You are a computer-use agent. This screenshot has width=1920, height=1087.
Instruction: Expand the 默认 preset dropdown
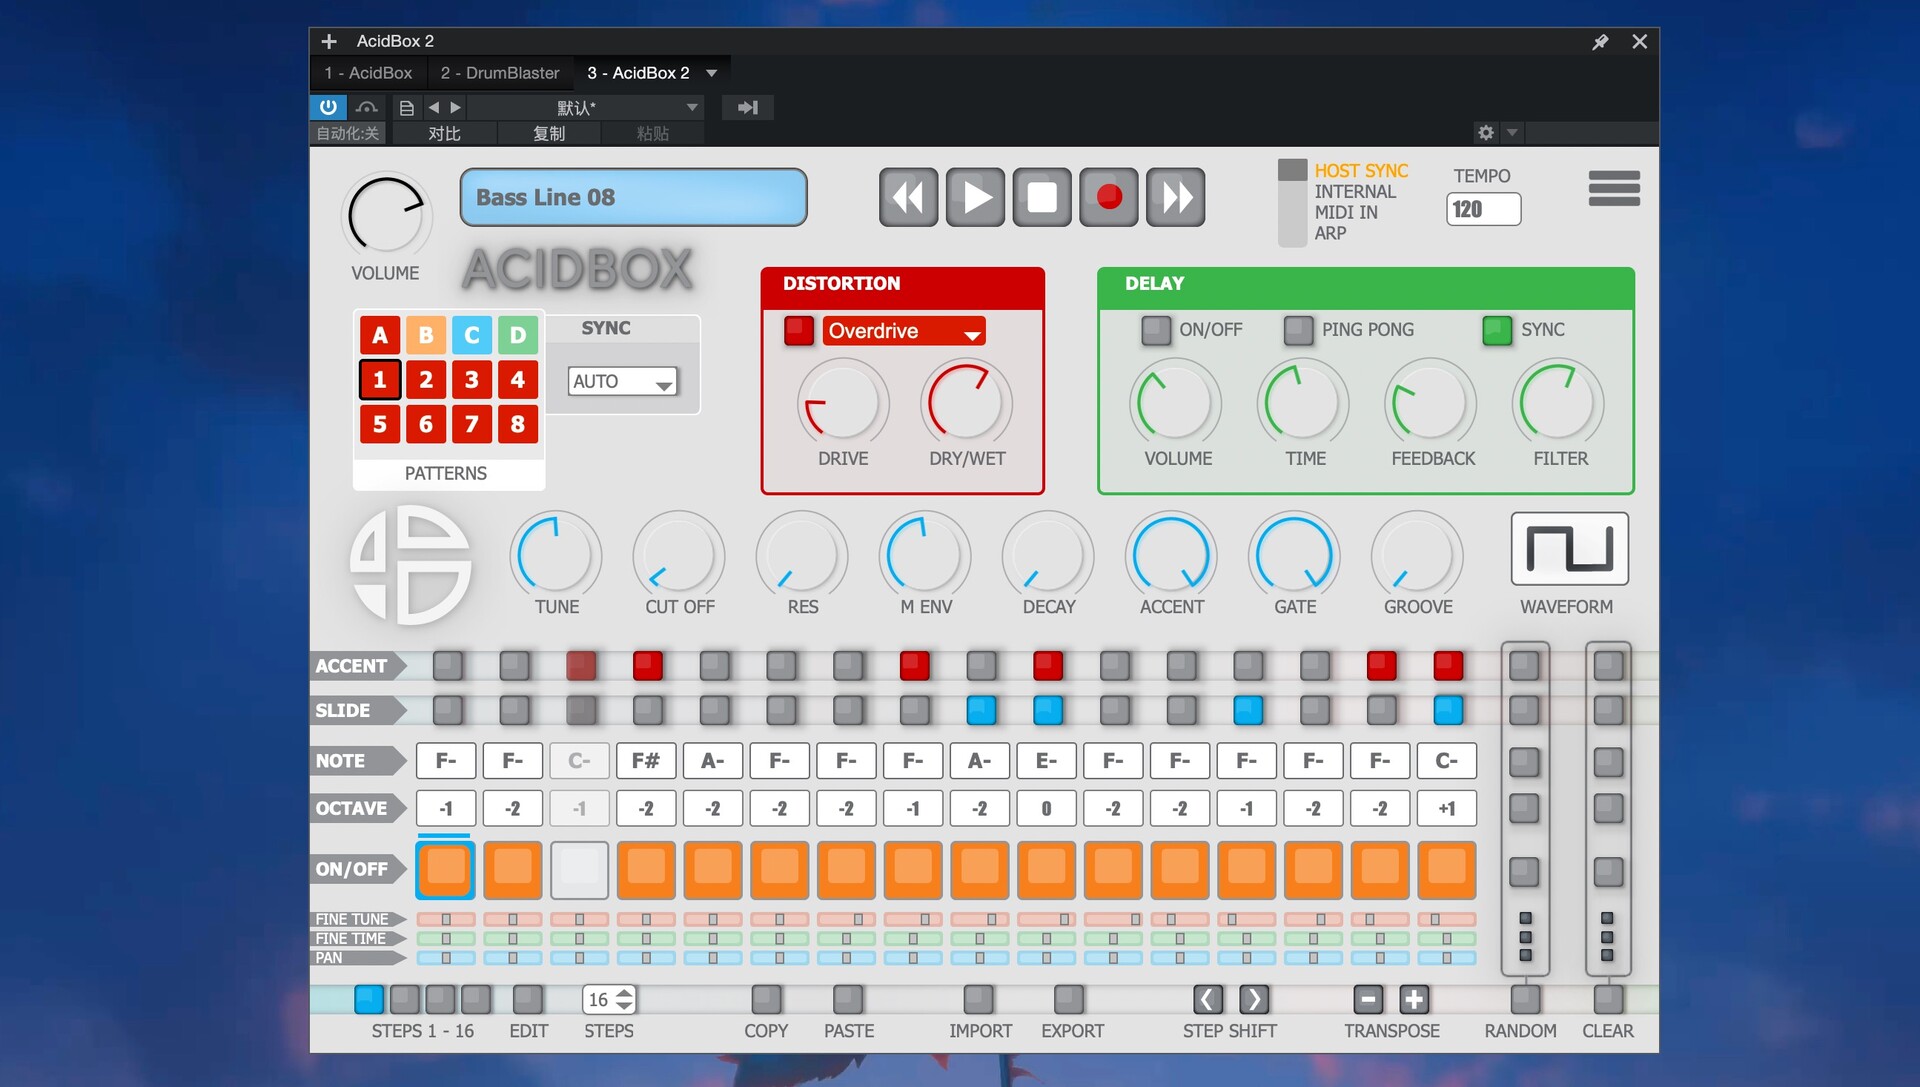click(691, 107)
